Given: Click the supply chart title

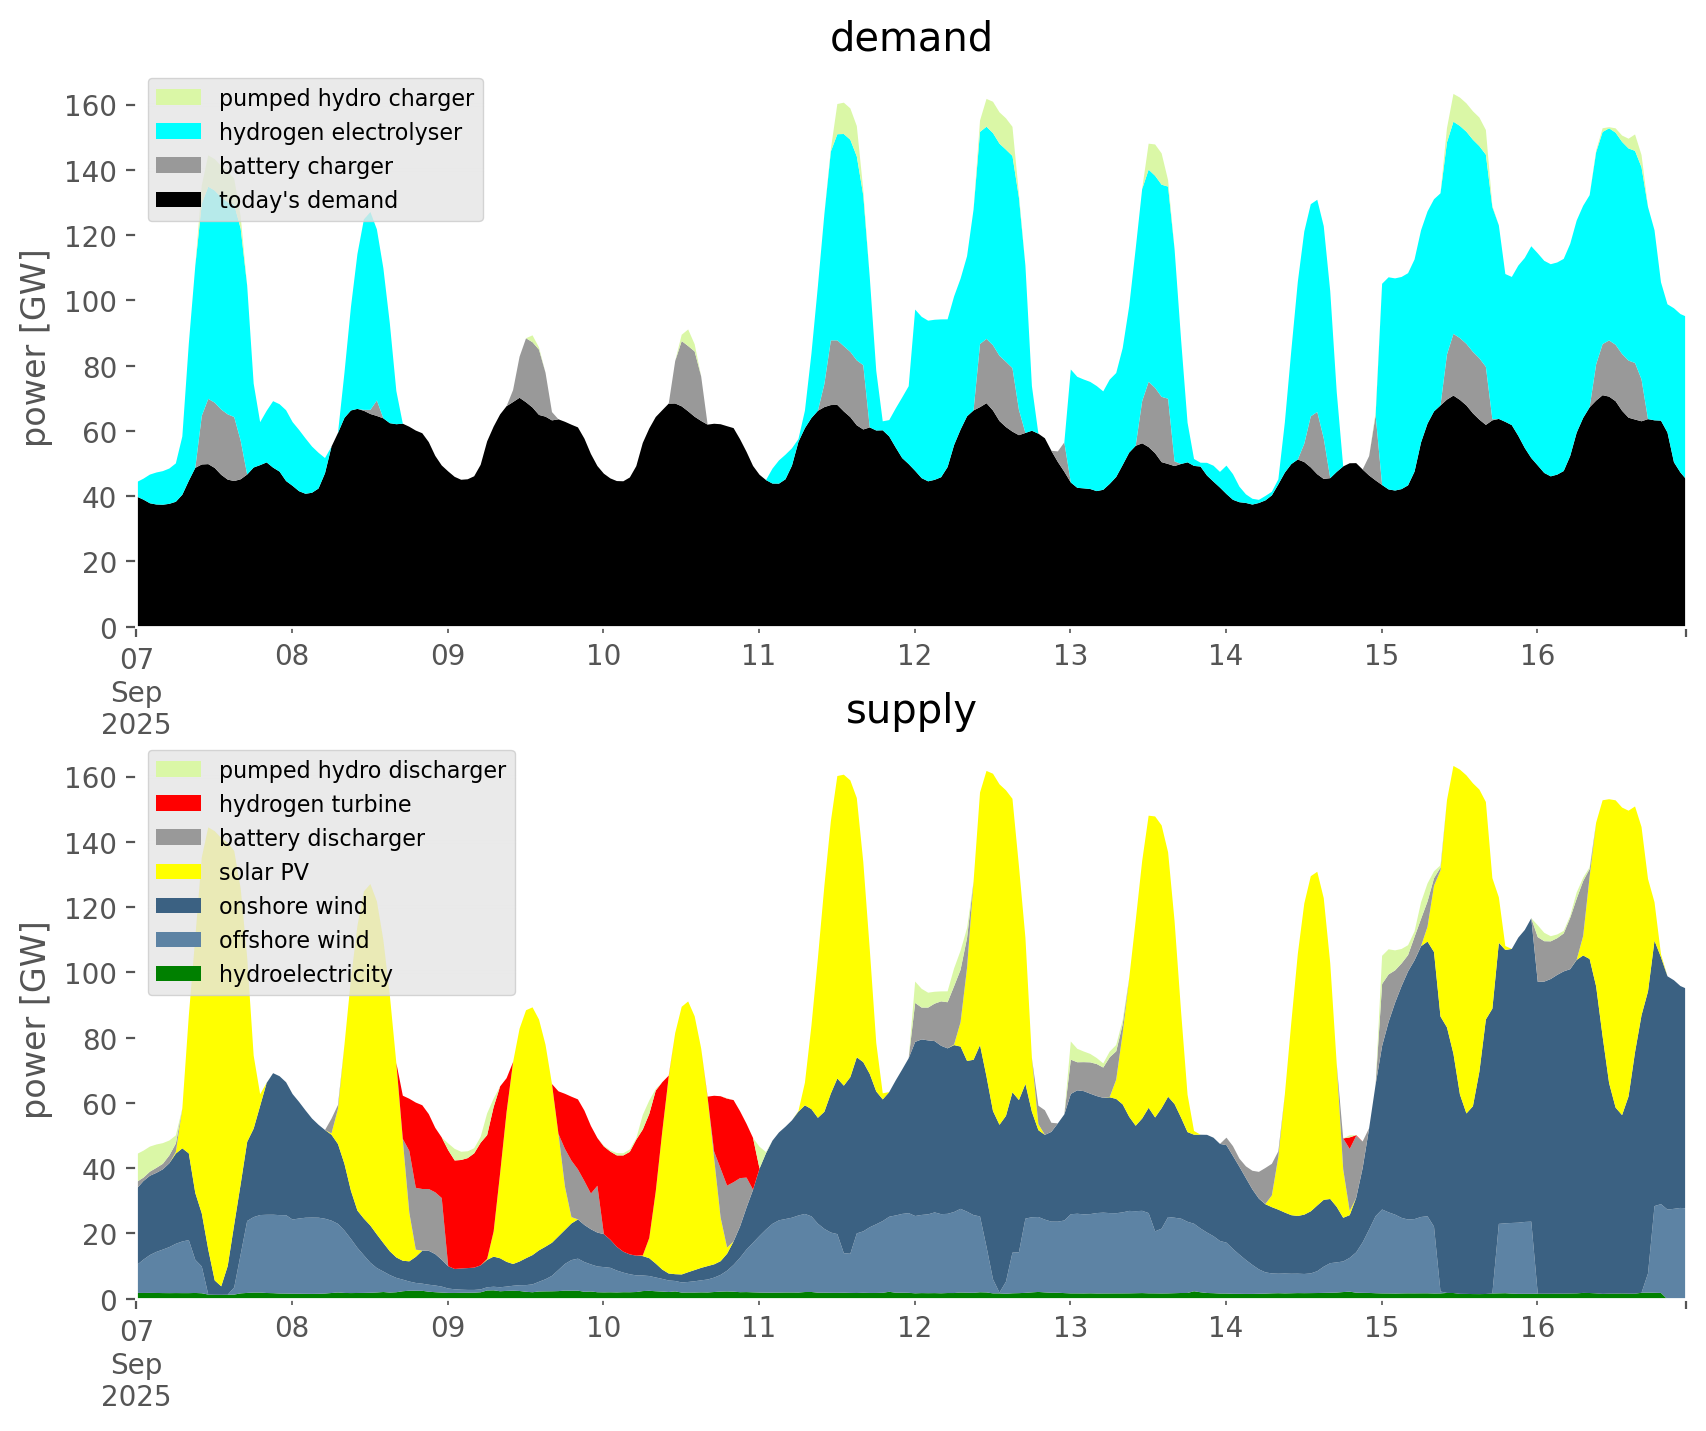Looking at the screenshot, I should point(910,710).
